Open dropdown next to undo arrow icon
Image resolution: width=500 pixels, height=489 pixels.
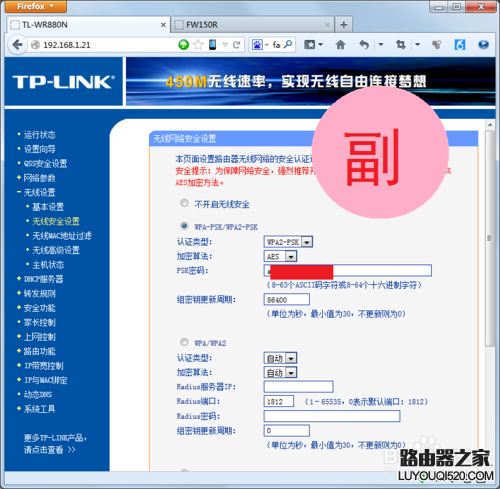coord(381,45)
